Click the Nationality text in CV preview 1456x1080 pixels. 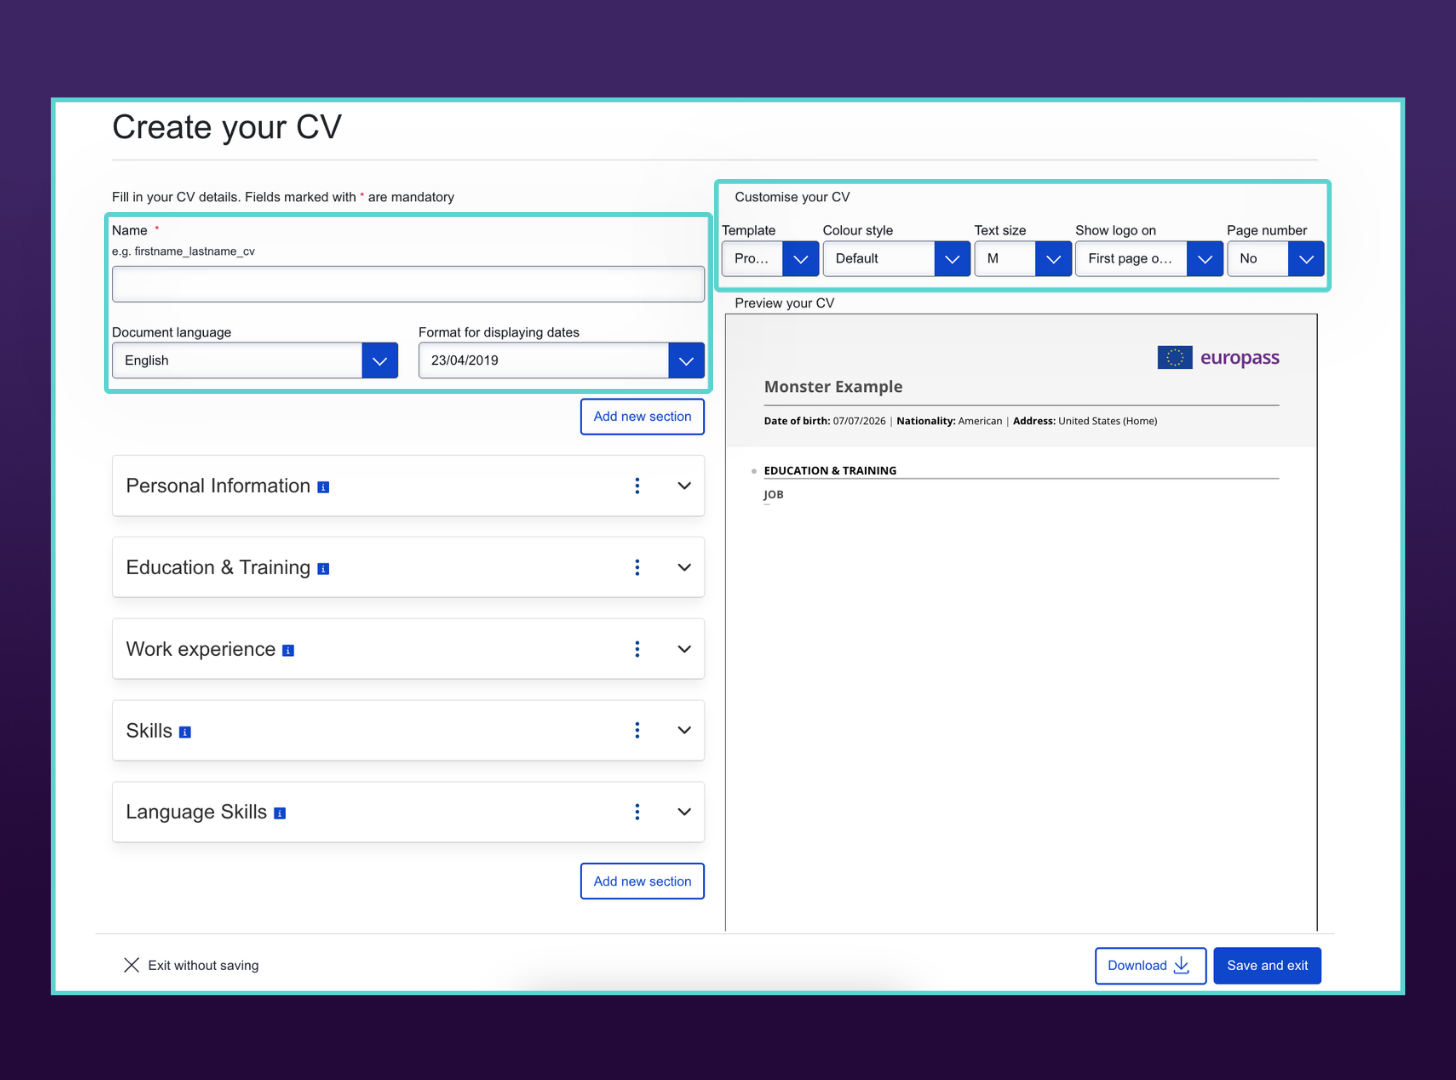949,421
